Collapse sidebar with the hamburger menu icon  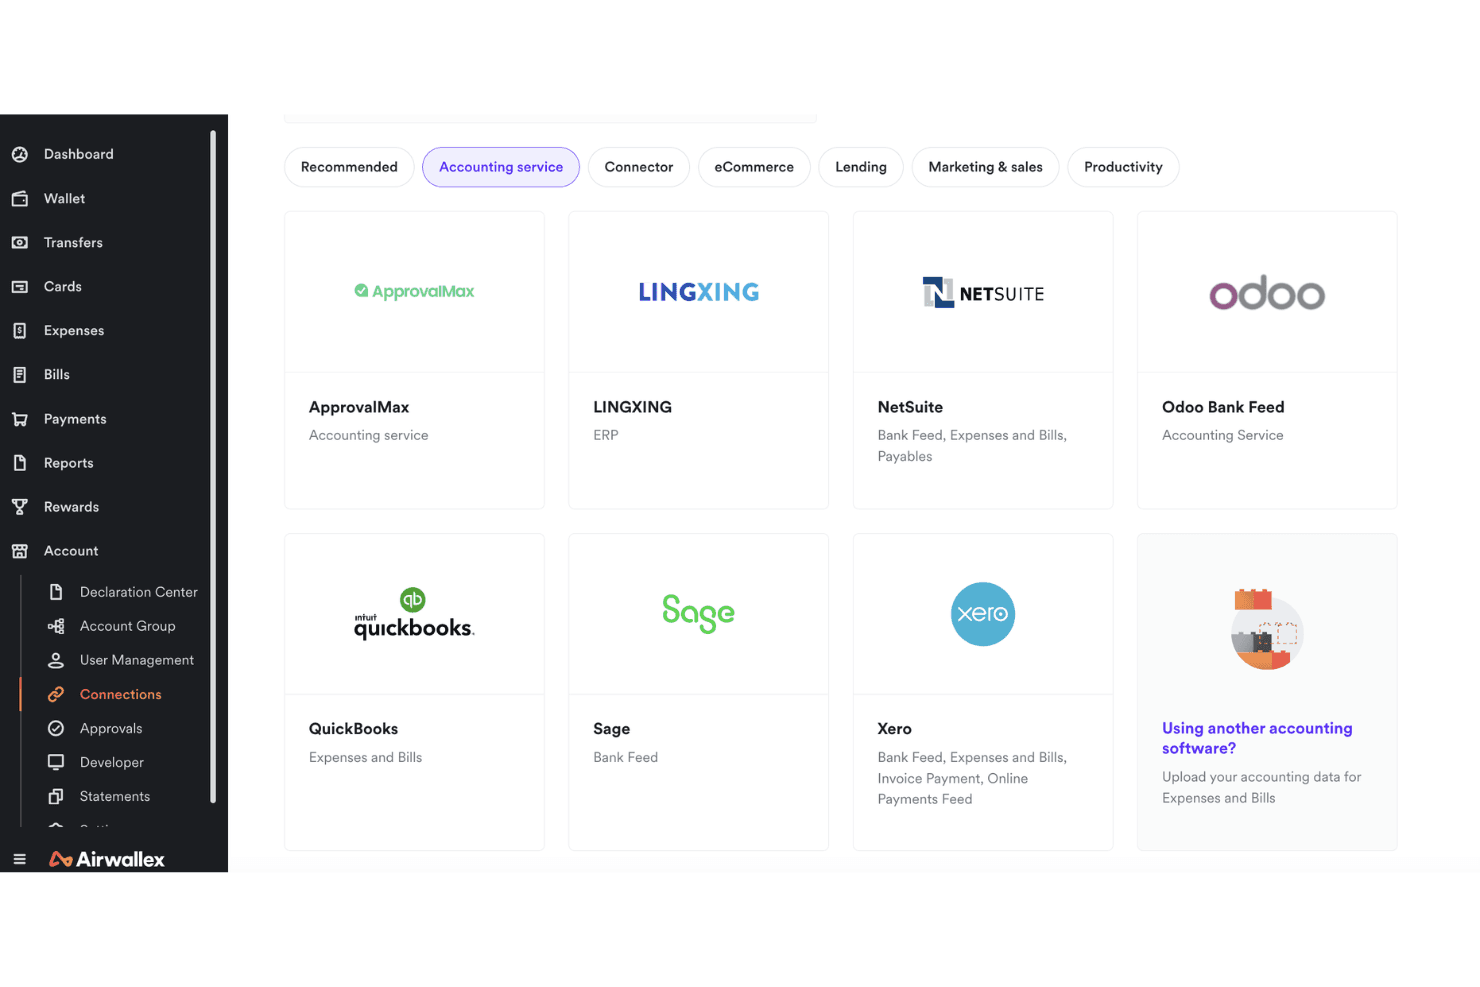click(19, 859)
